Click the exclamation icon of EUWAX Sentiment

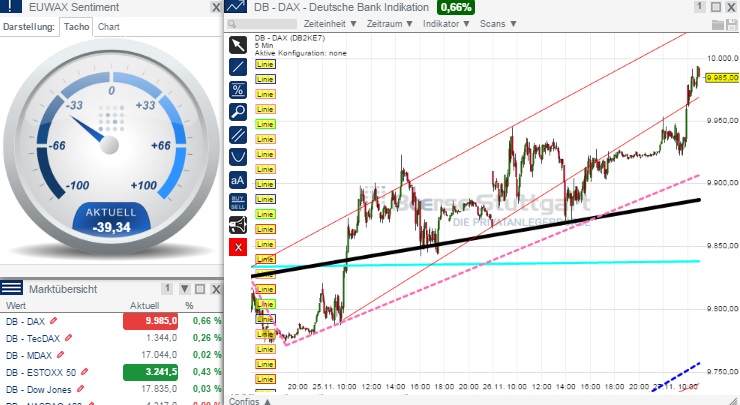click(x=11, y=6)
